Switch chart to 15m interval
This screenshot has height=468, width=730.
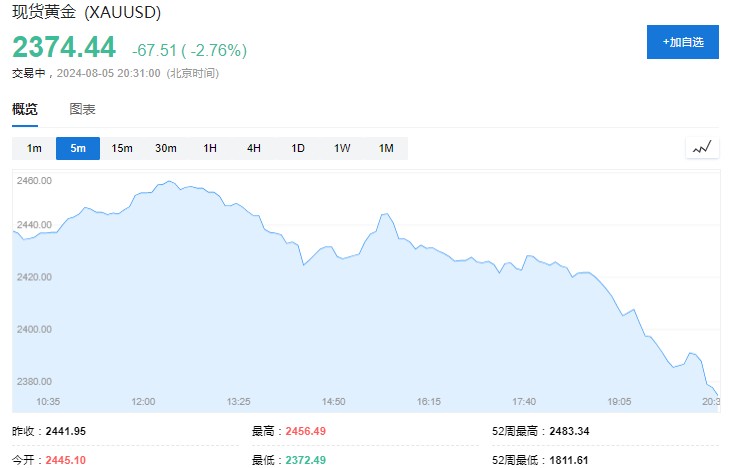(x=122, y=148)
